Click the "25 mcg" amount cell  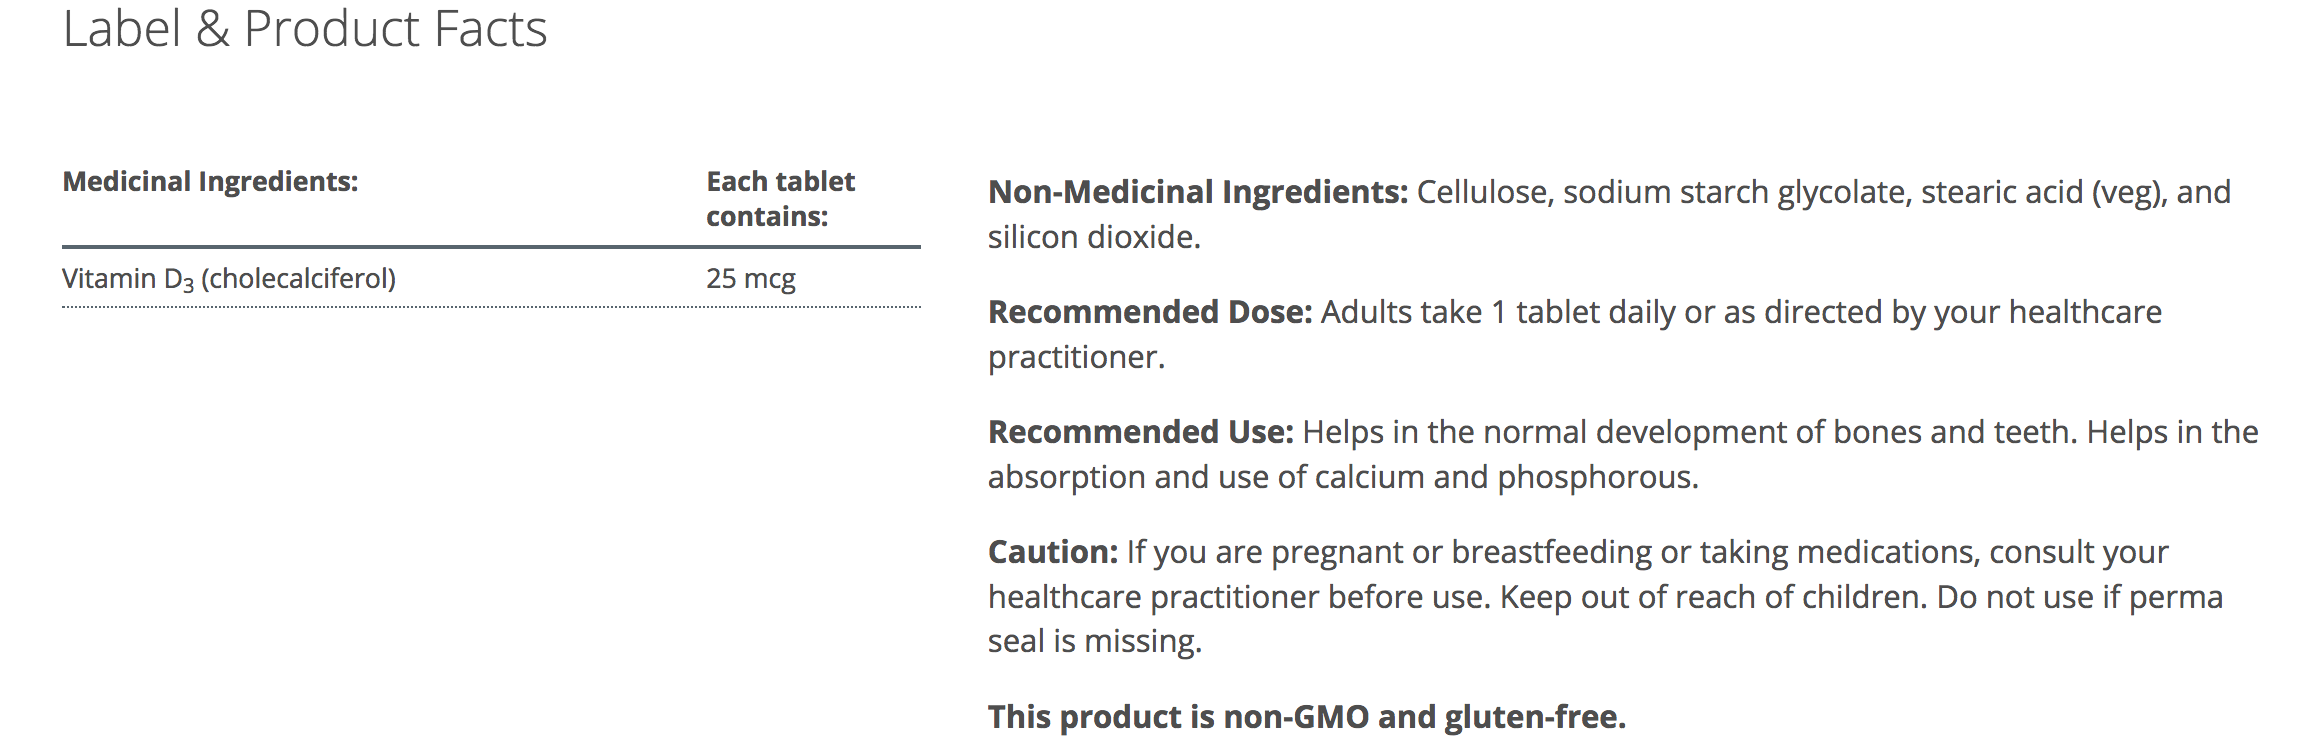pos(750,278)
